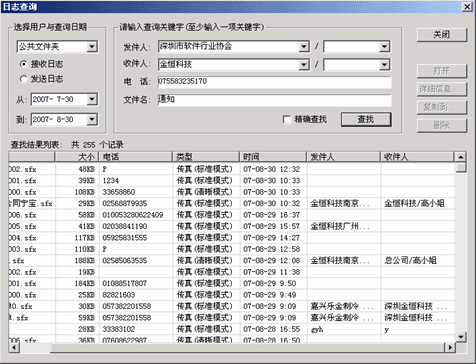Click the 查找 search button

tap(366, 119)
